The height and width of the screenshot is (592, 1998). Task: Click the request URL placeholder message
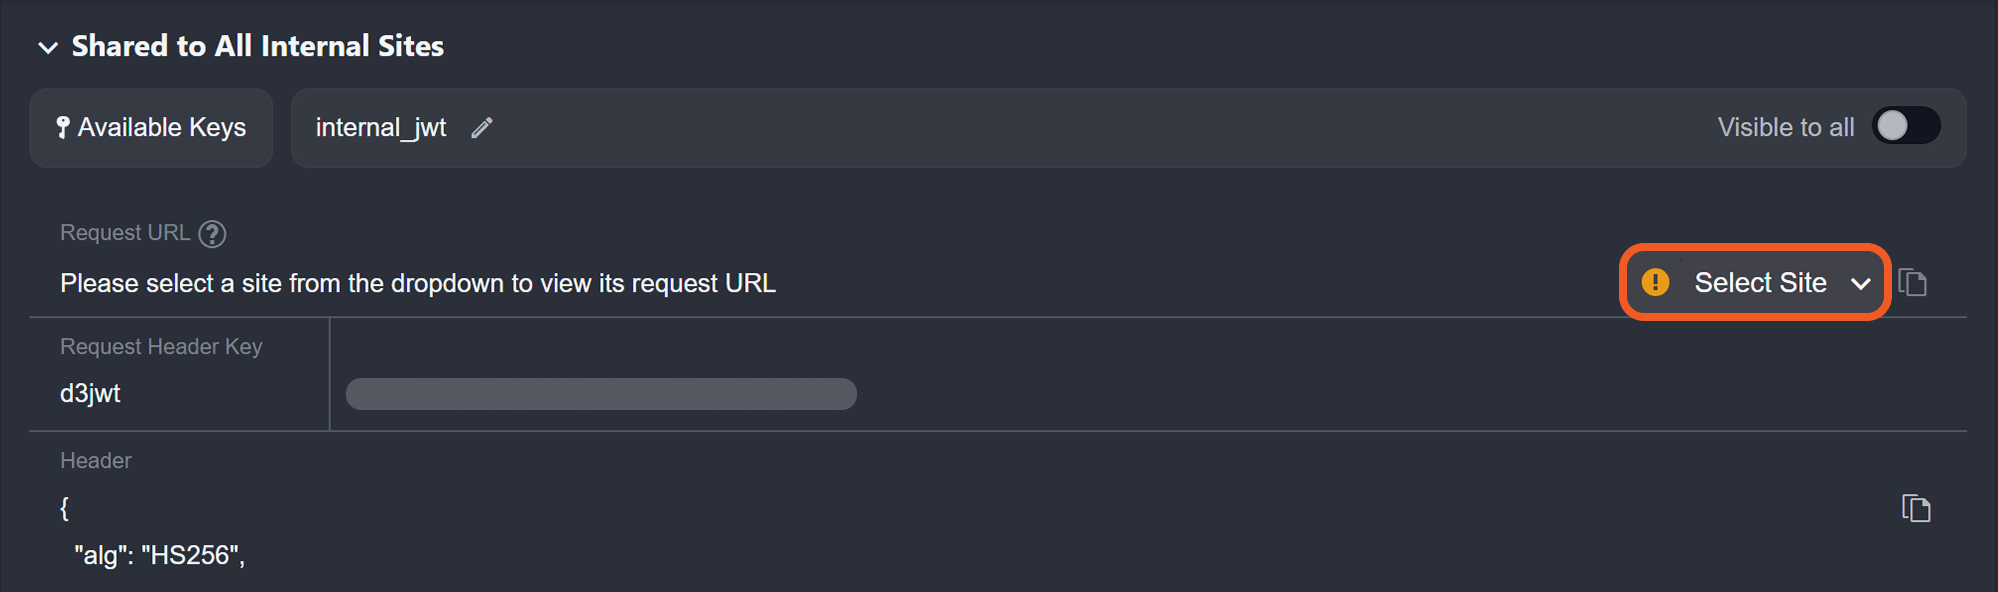click(417, 284)
